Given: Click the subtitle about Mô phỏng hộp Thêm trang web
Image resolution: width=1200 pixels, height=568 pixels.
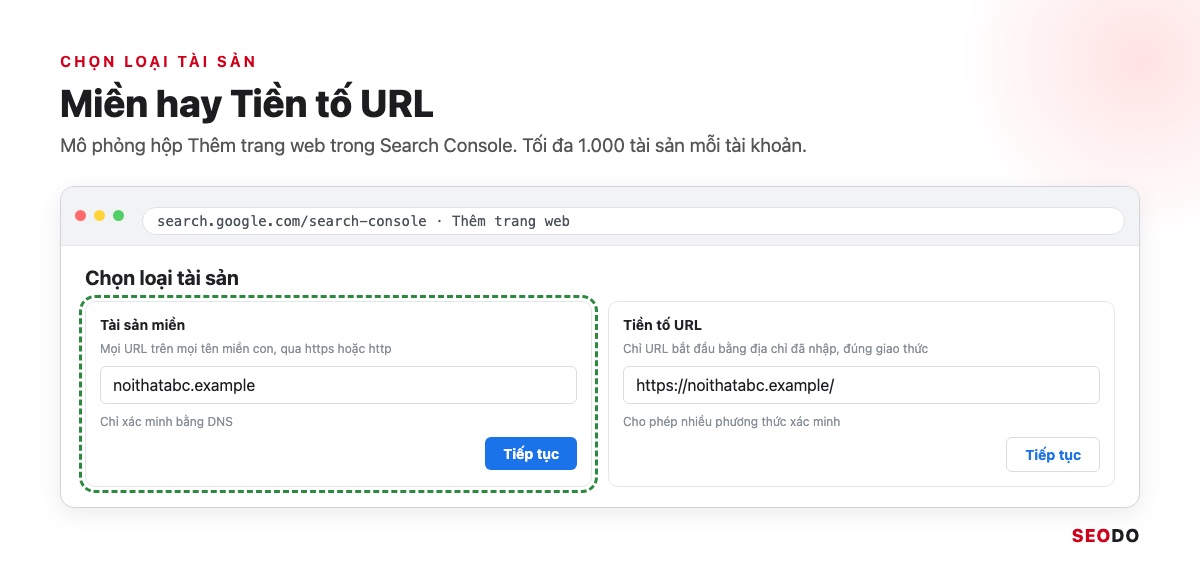Looking at the screenshot, I should tap(433, 146).
